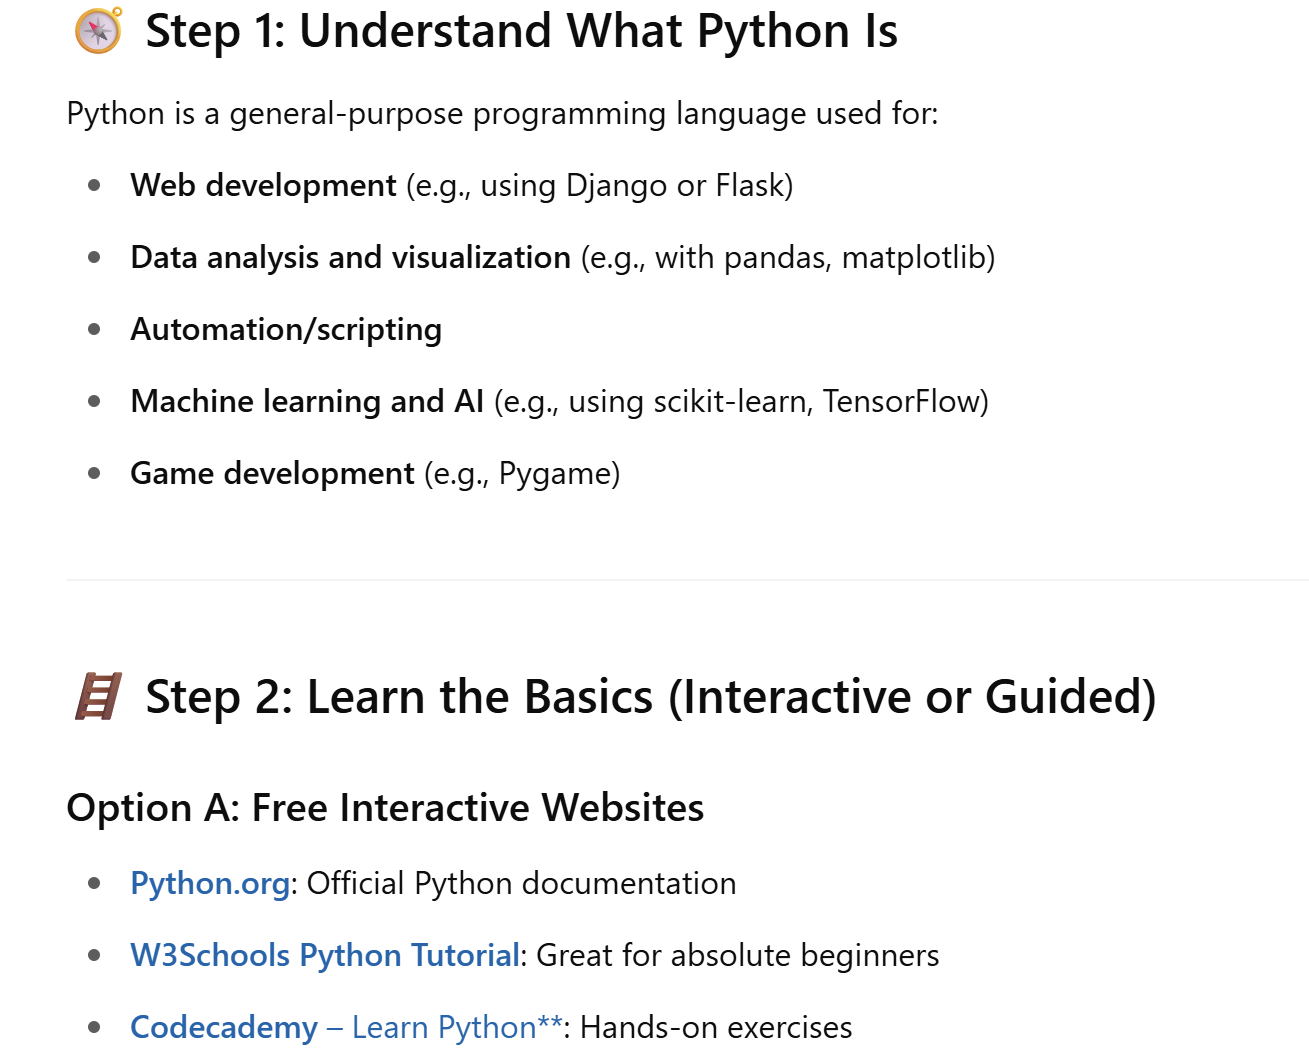This screenshot has height=1056, width=1309.
Task: Click the 'Hands-on exercises' description text
Action: pos(716,1027)
